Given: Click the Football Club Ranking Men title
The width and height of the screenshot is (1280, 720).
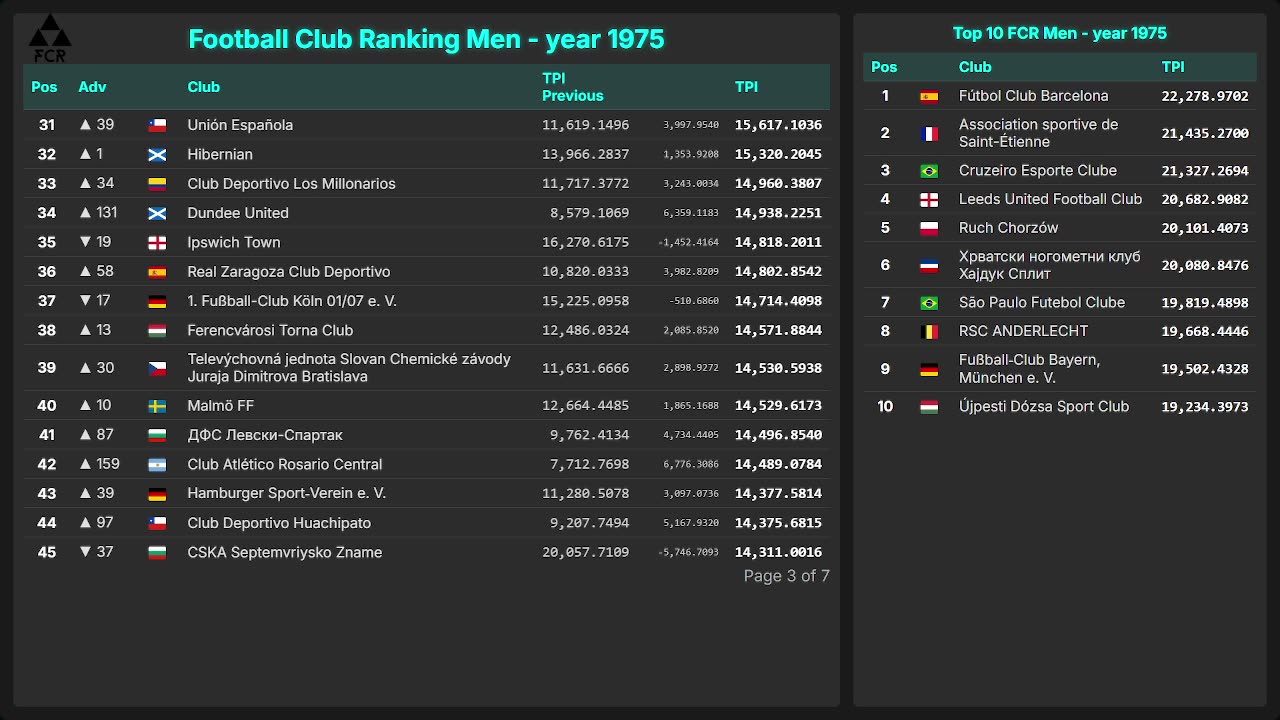Looking at the screenshot, I should click(x=426, y=39).
